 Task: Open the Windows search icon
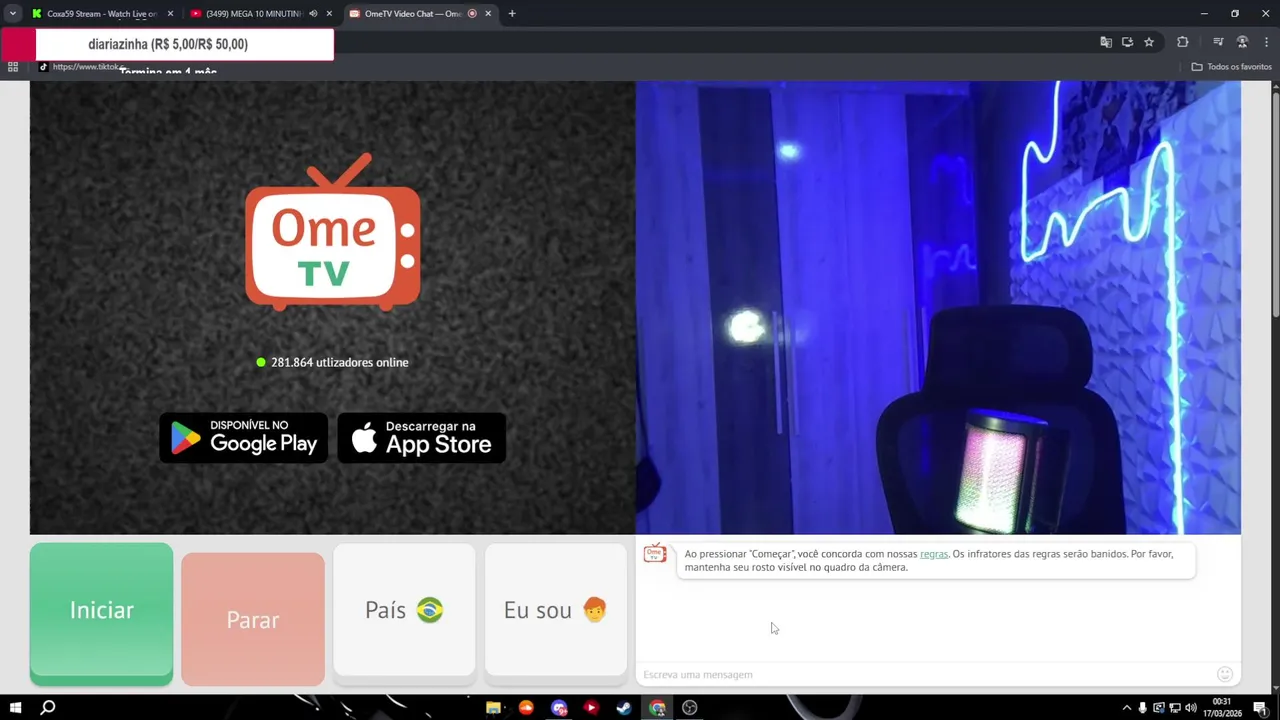[x=47, y=707]
